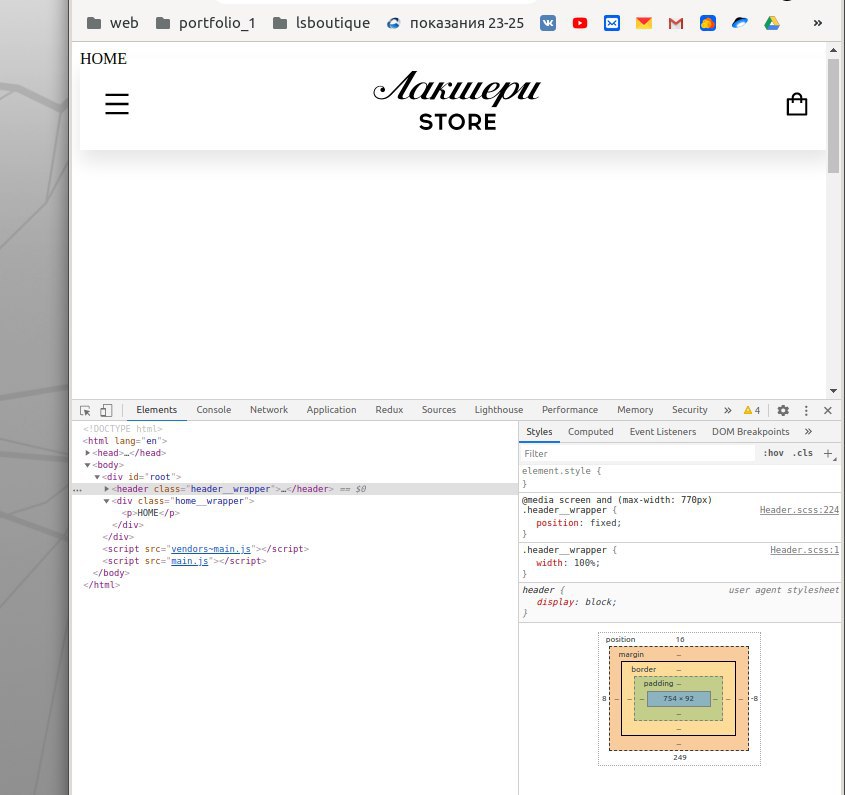Open DevTools settings gear
Image resolution: width=845 pixels, height=795 pixels.
783,410
